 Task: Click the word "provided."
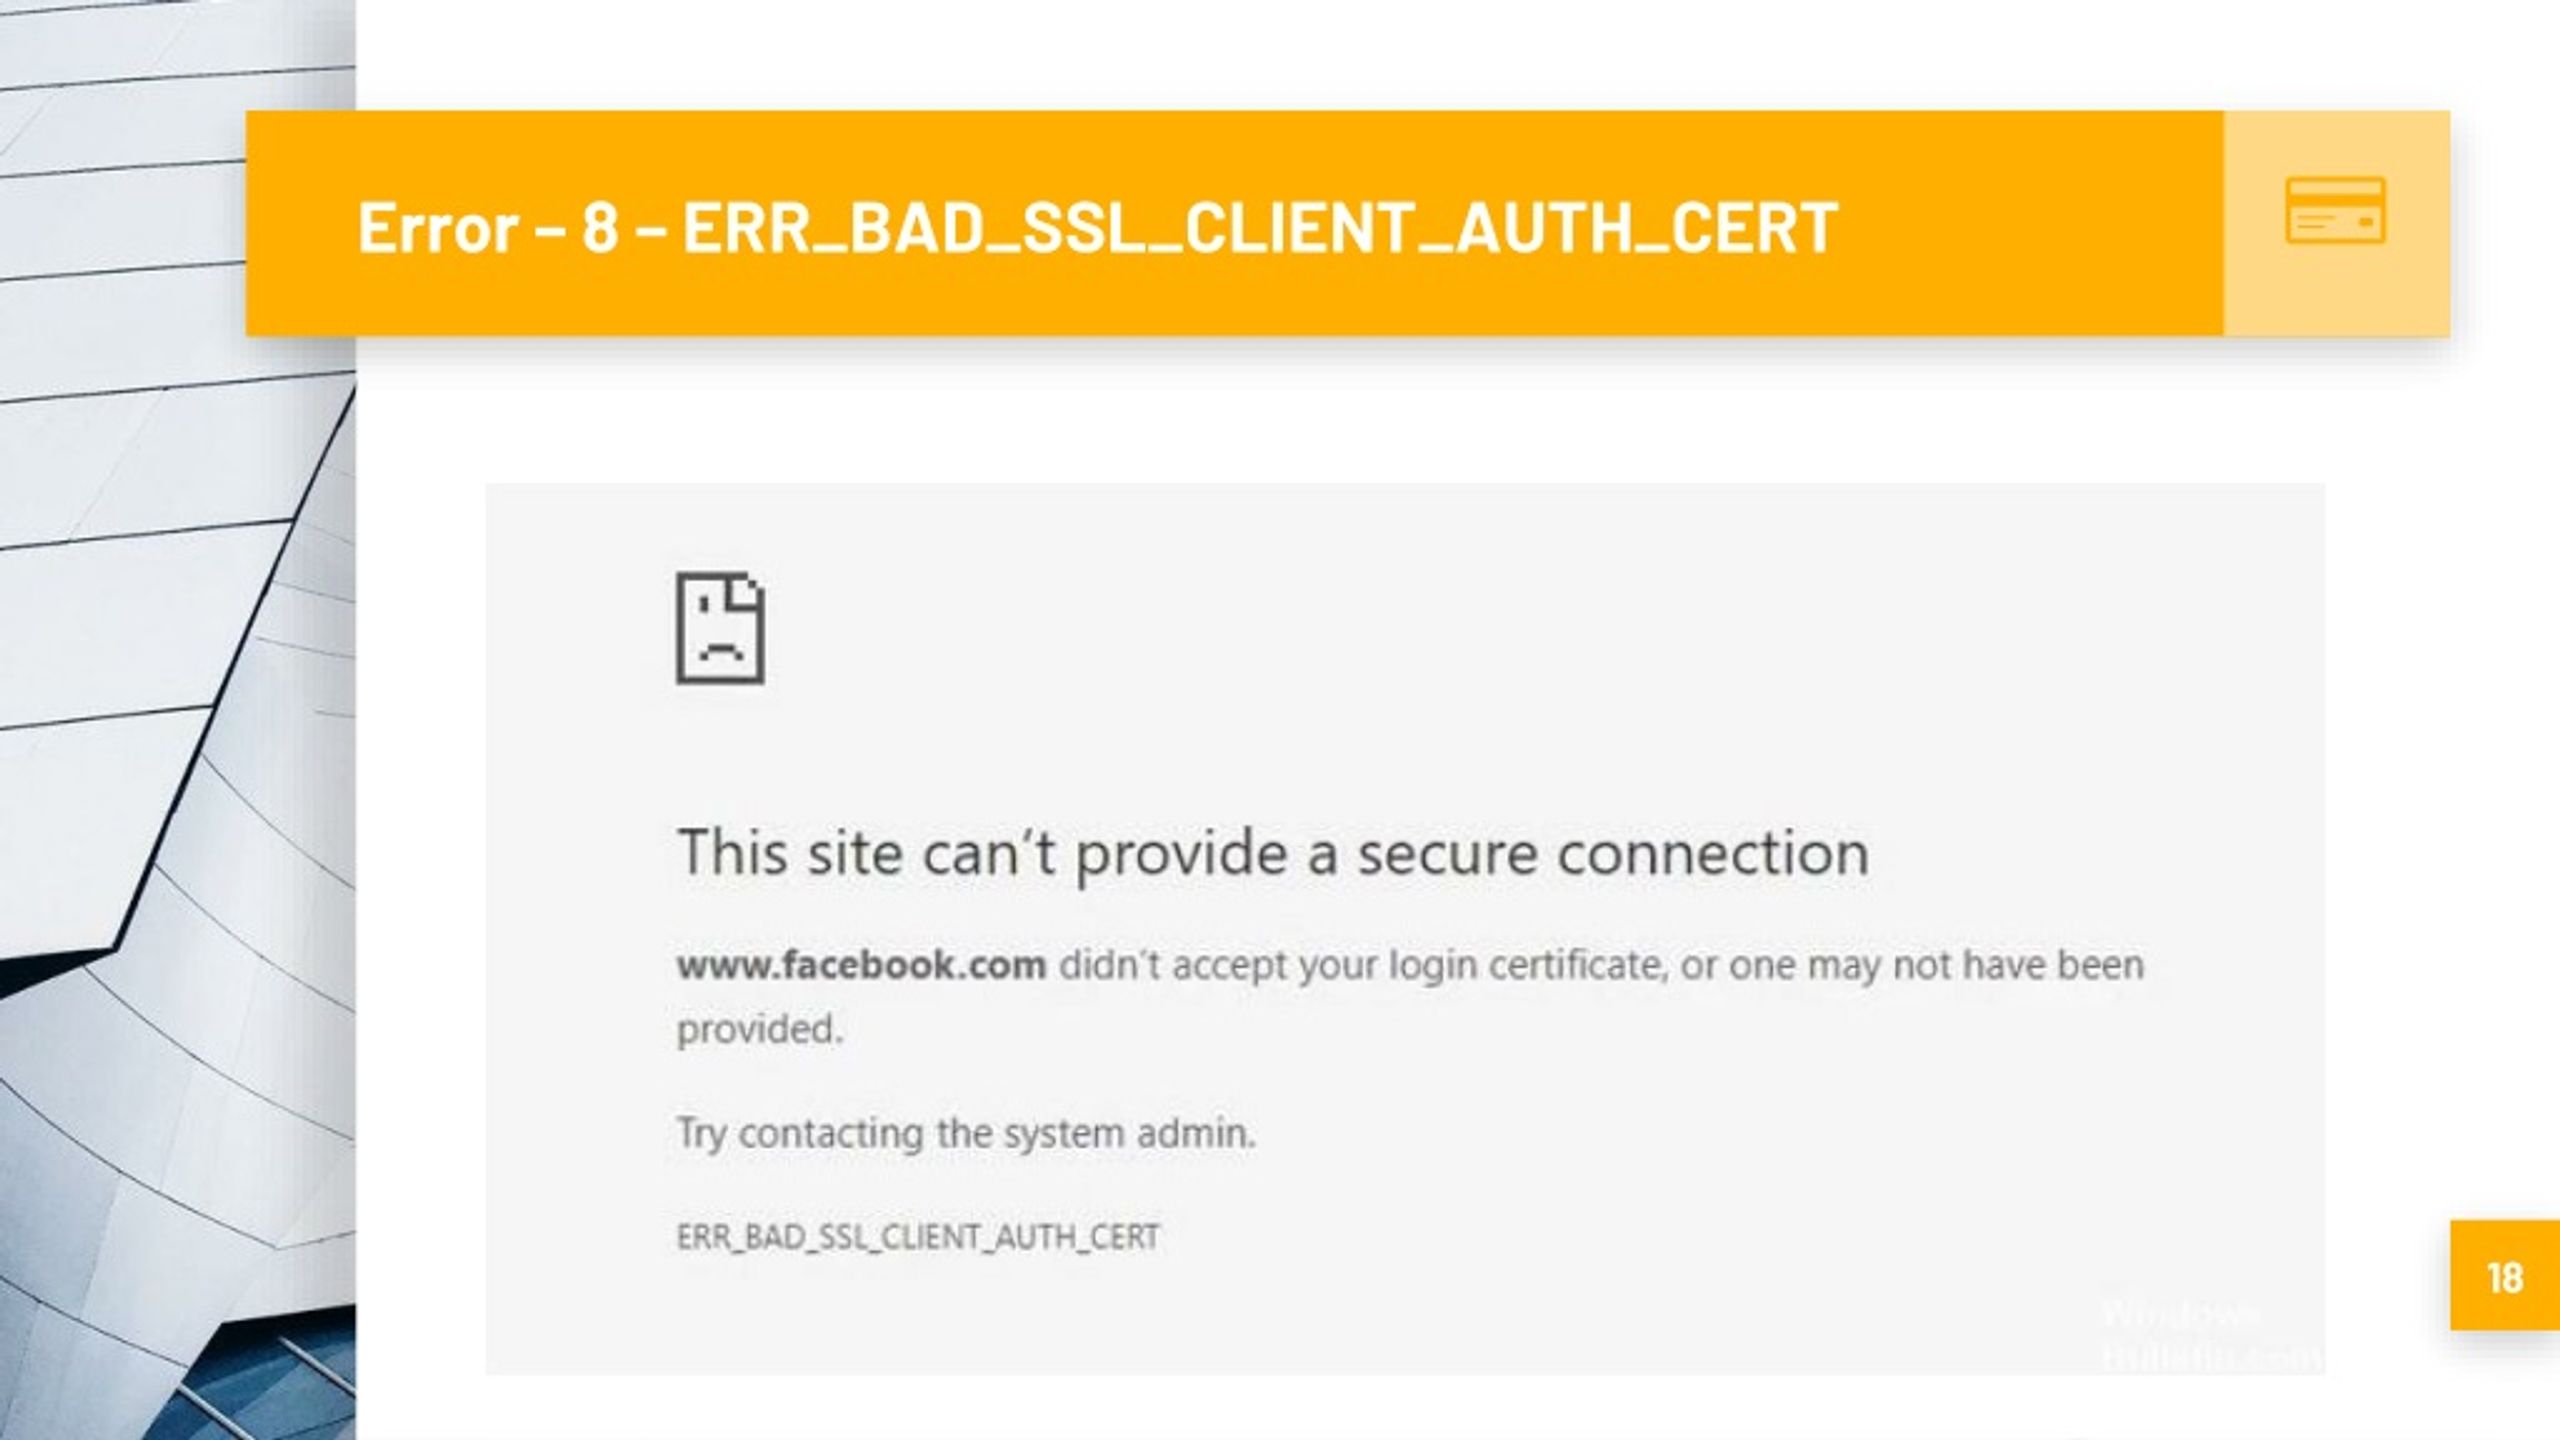pyautogui.click(x=760, y=1030)
